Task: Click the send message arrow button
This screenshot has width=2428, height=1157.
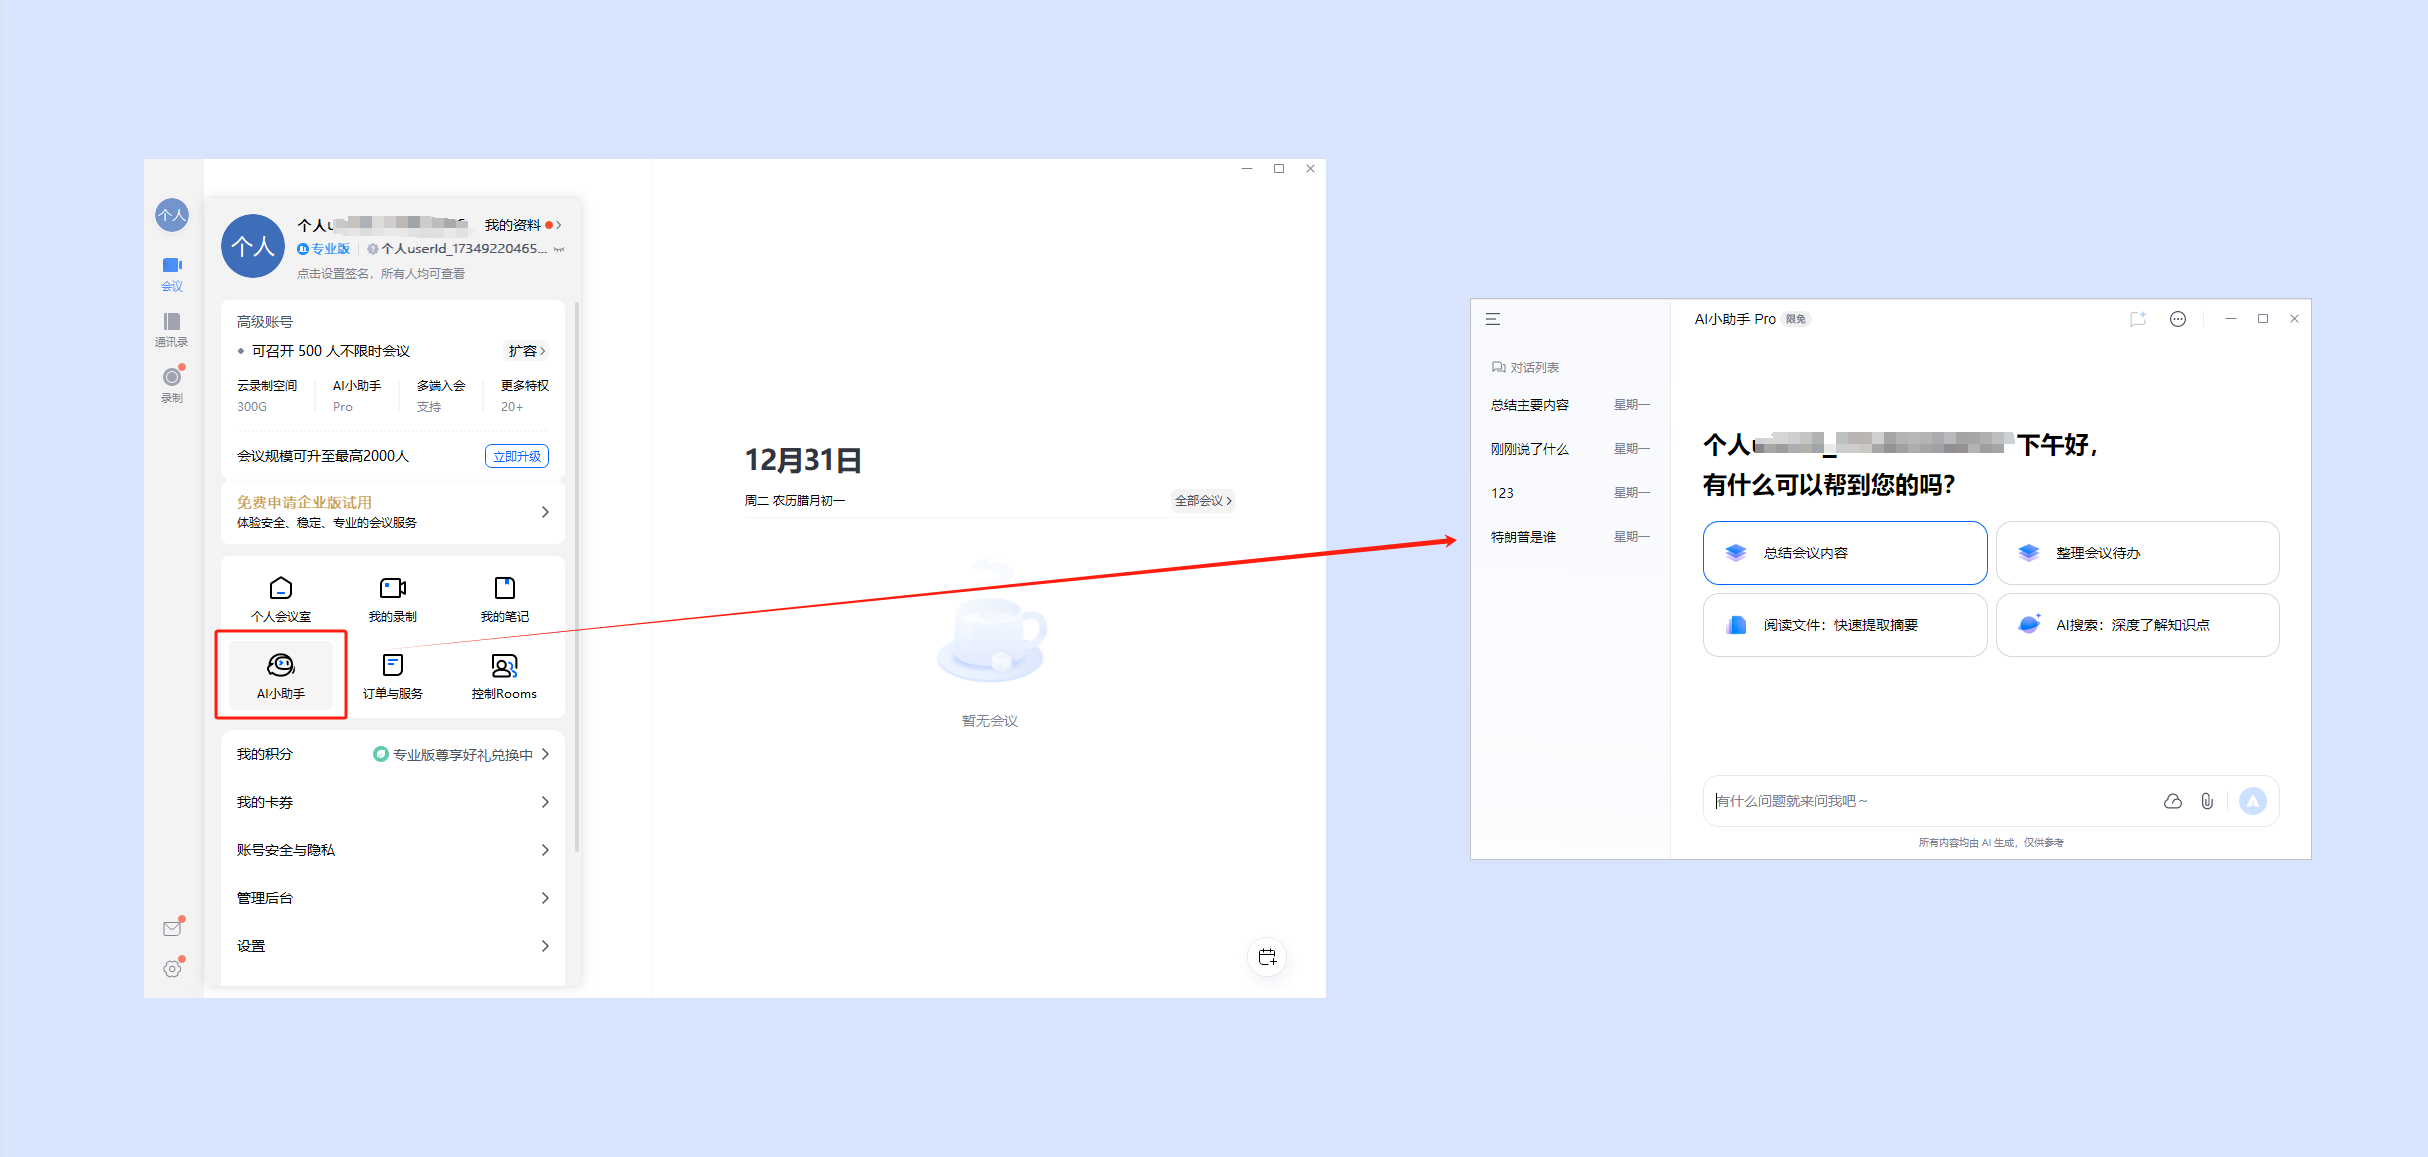Action: pos(2253,801)
